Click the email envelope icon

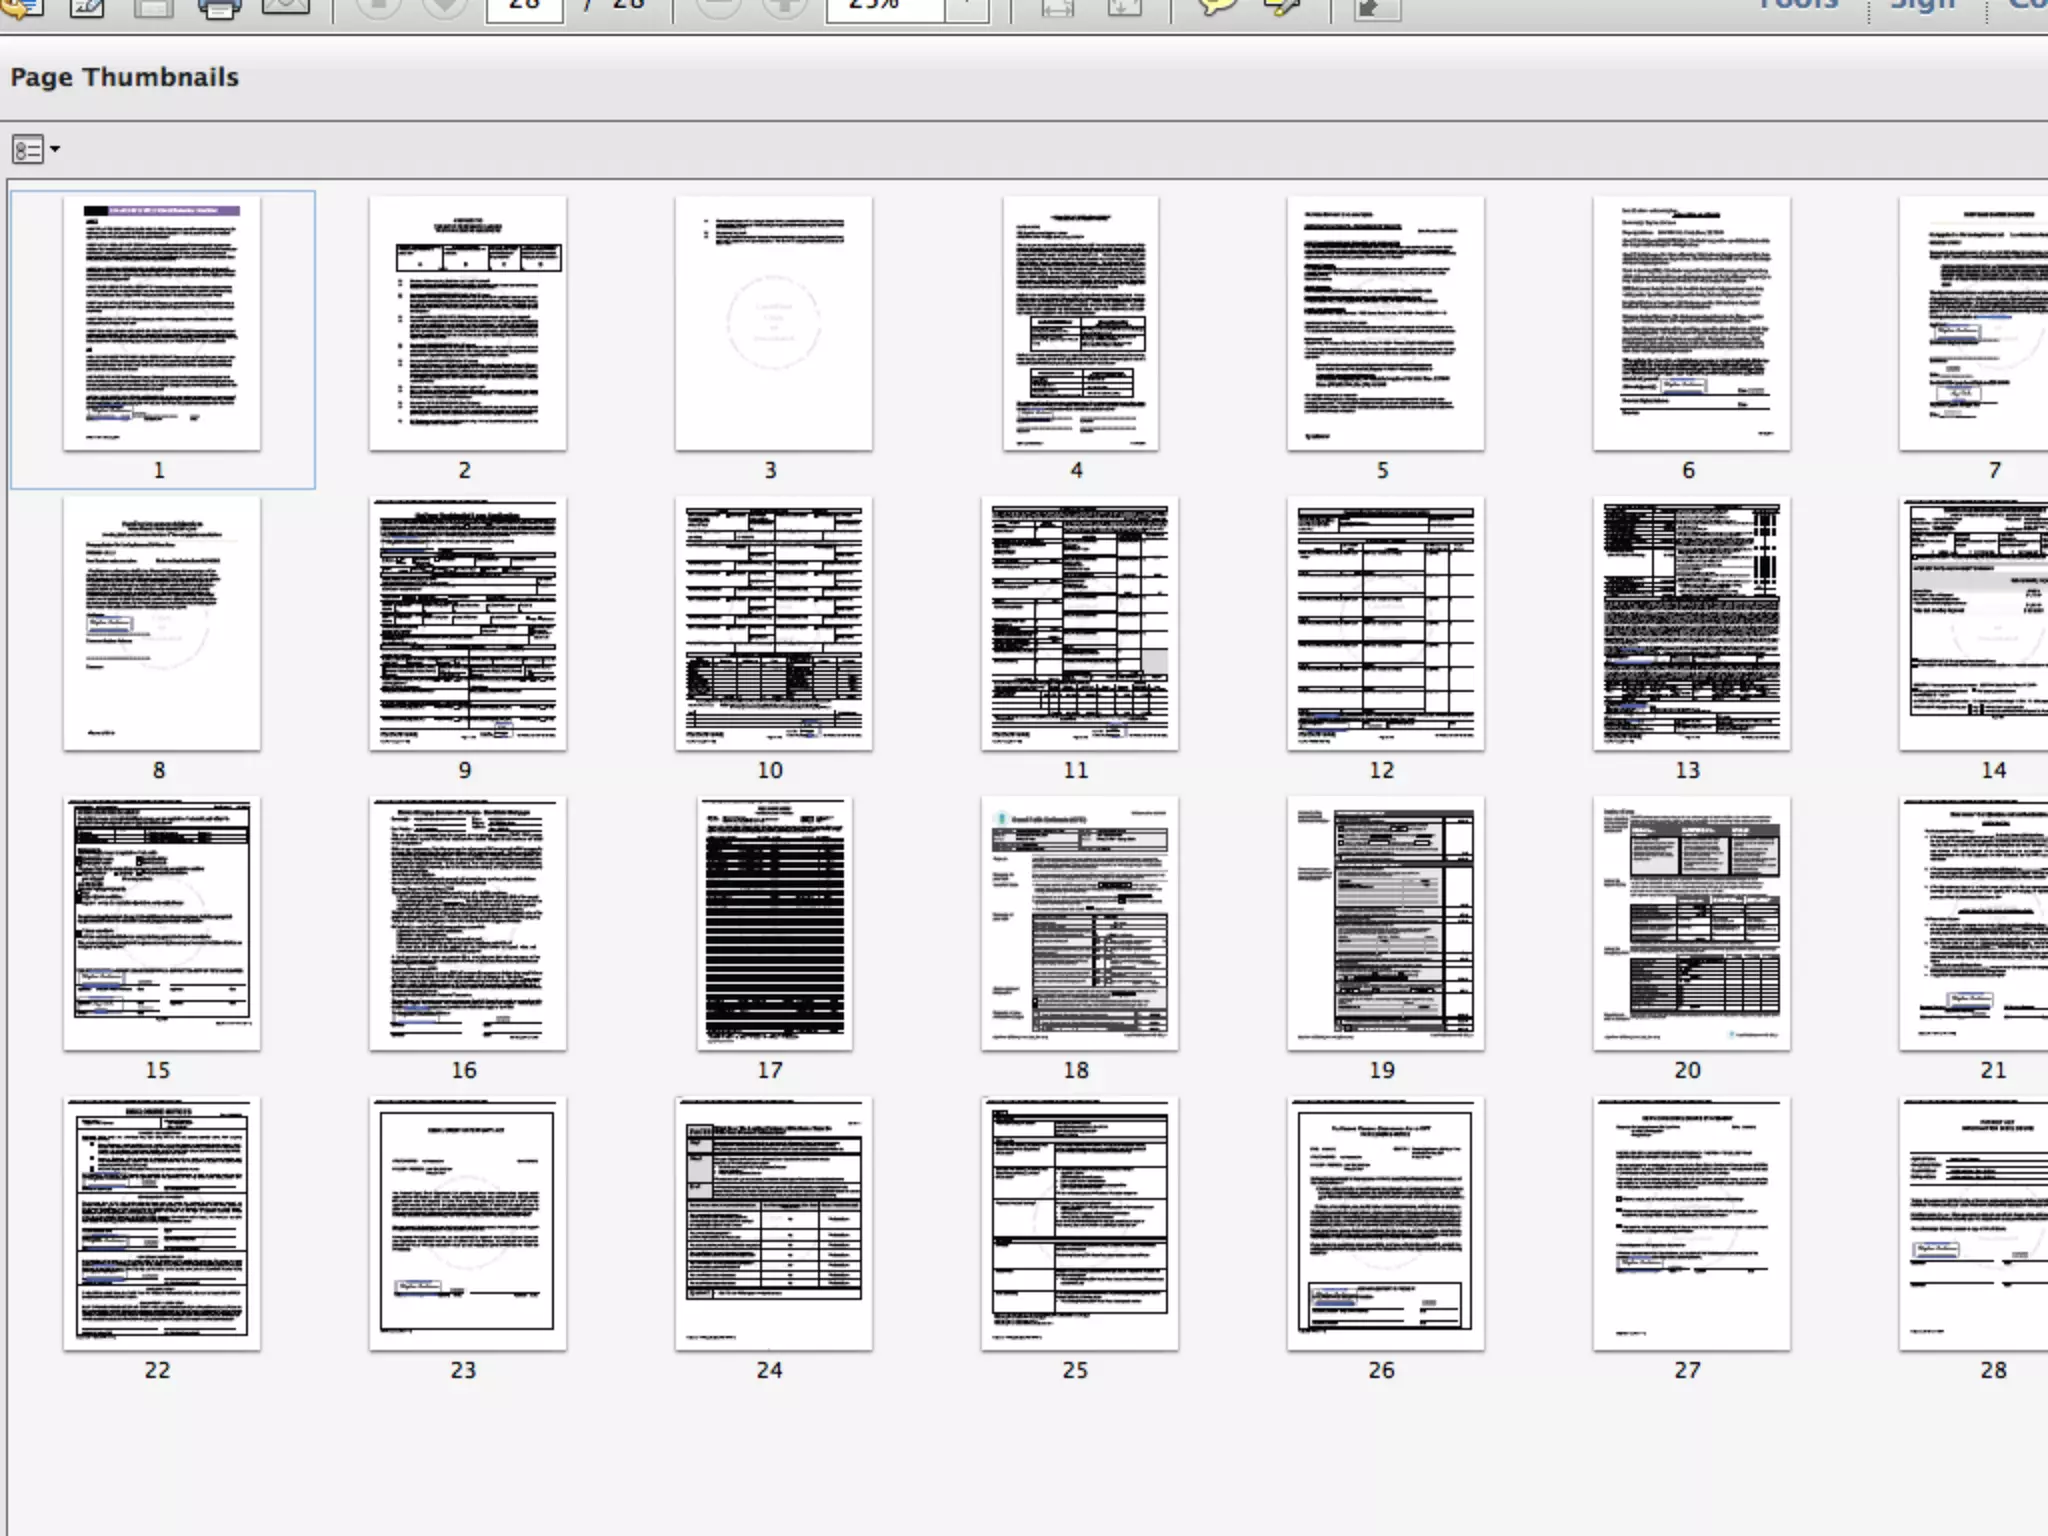tap(285, 7)
